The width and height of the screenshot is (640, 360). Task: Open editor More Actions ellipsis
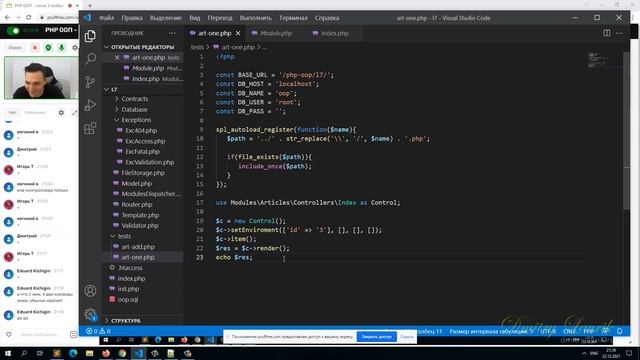[x=619, y=33]
